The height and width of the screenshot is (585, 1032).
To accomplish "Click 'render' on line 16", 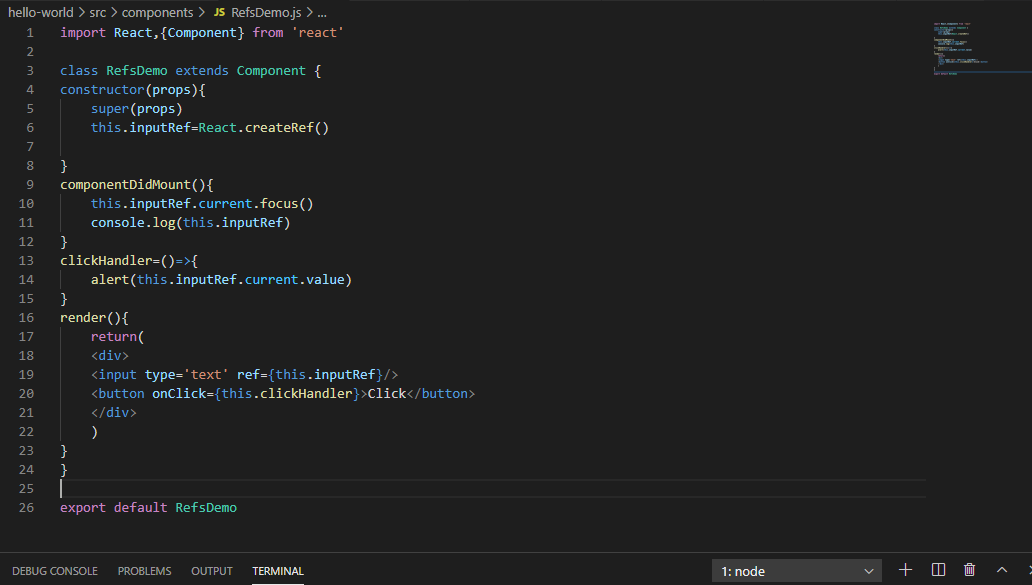I will tap(83, 318).
